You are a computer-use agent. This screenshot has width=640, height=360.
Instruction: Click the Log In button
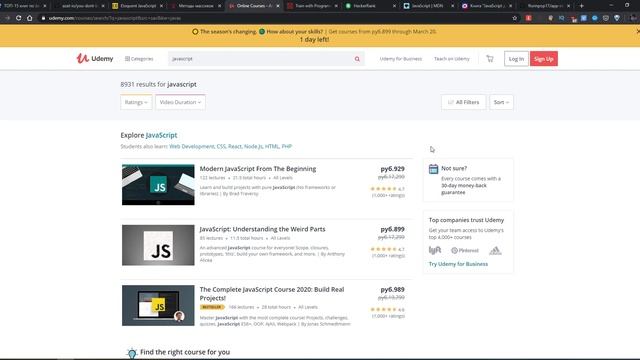click(516, 59)
